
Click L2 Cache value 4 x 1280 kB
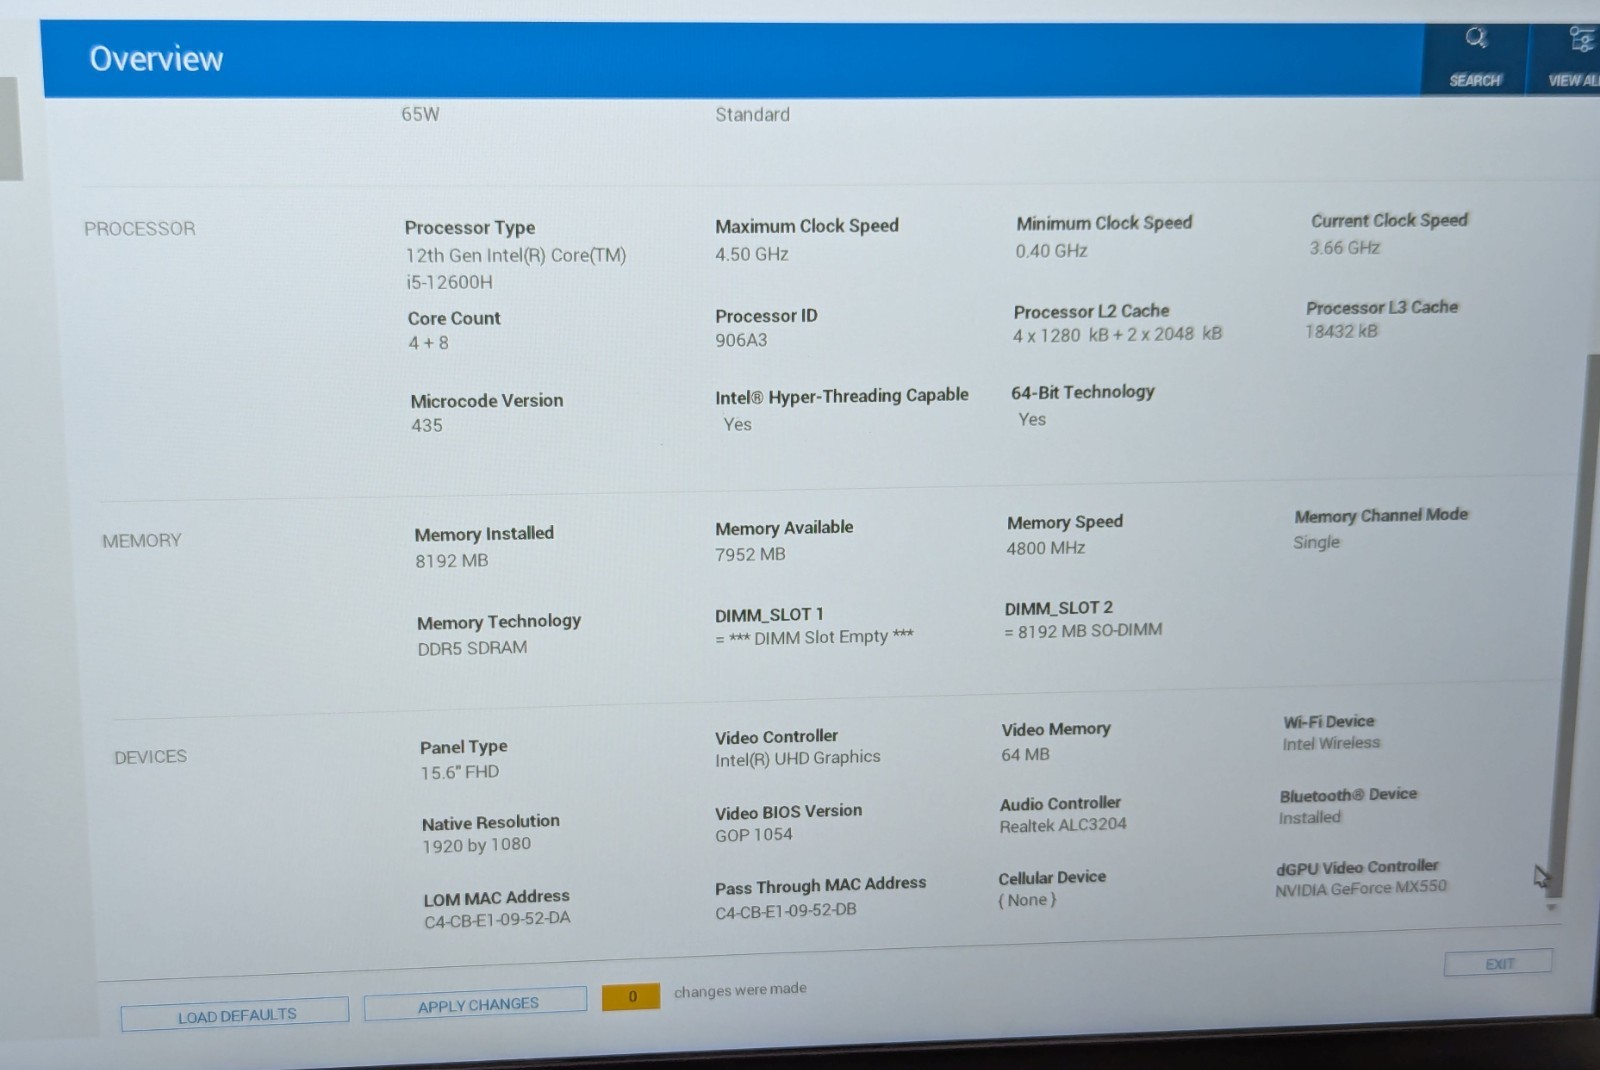pos(1117,334)
